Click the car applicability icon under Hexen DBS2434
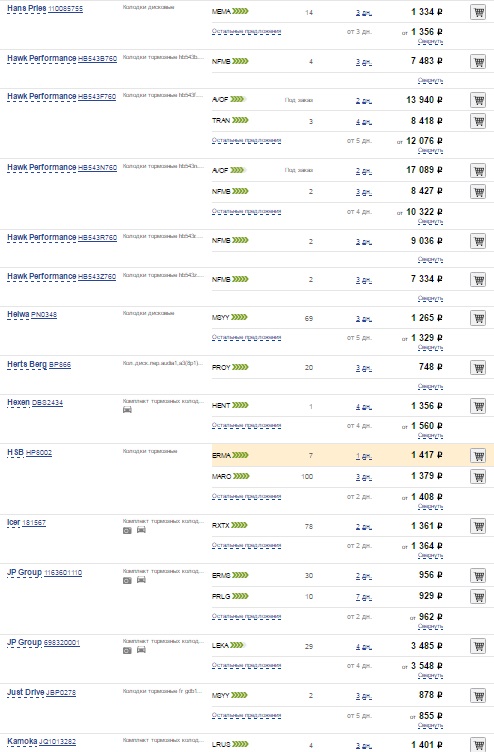Viewport: 494px width, 752px height. click(127, 410)
